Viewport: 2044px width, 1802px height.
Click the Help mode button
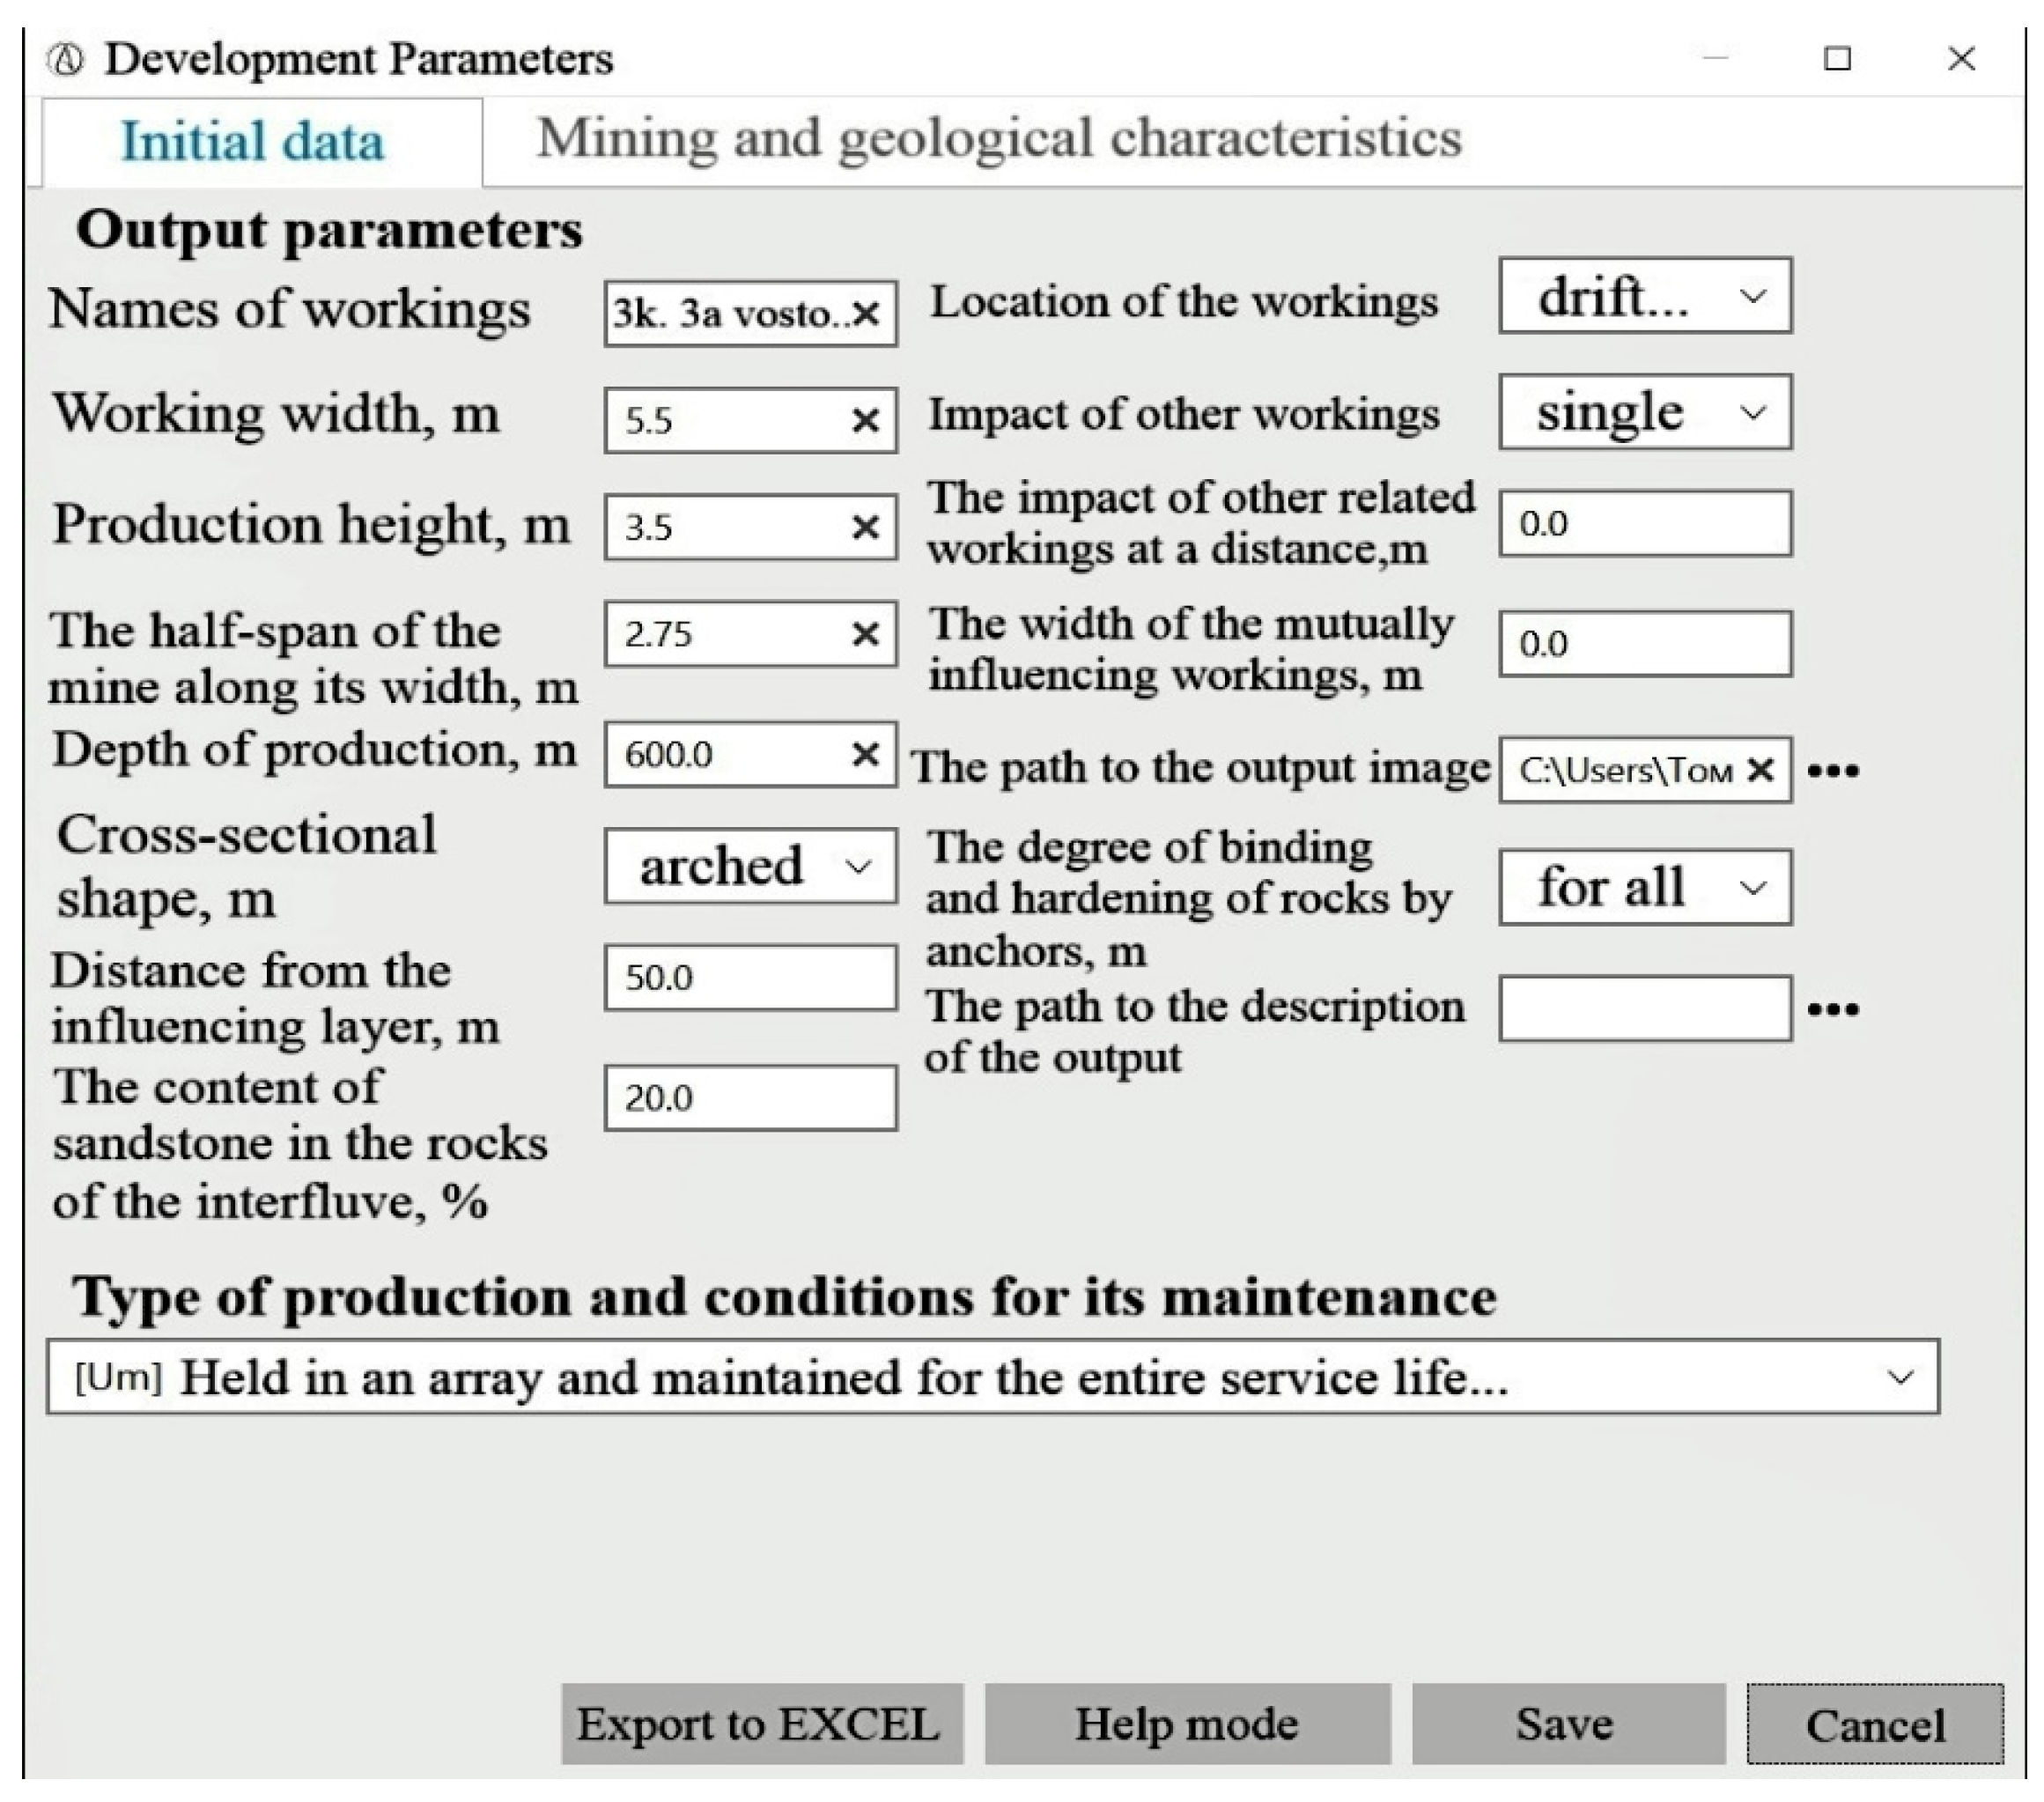point(1187,1724)
